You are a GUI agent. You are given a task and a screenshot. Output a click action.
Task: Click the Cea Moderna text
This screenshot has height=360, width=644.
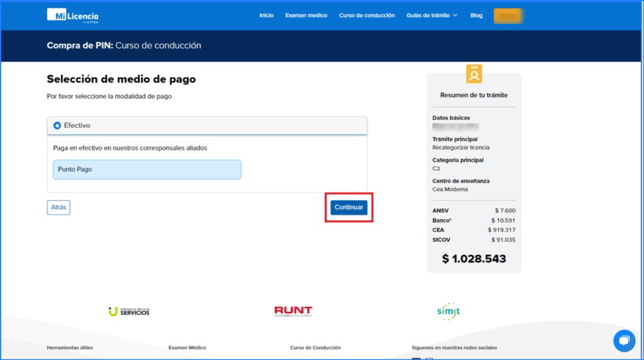tap(450, 189)
